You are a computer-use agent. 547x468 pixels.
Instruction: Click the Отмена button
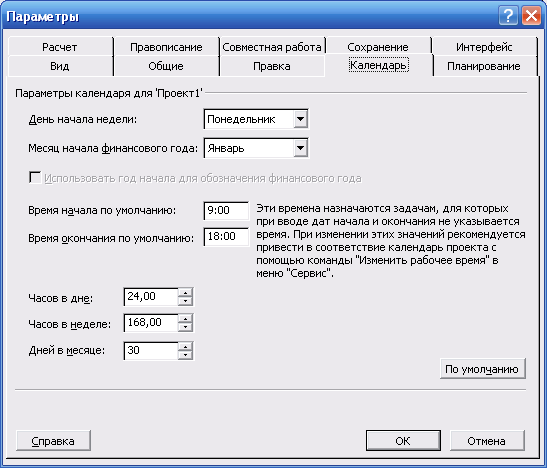pos(487,441)
